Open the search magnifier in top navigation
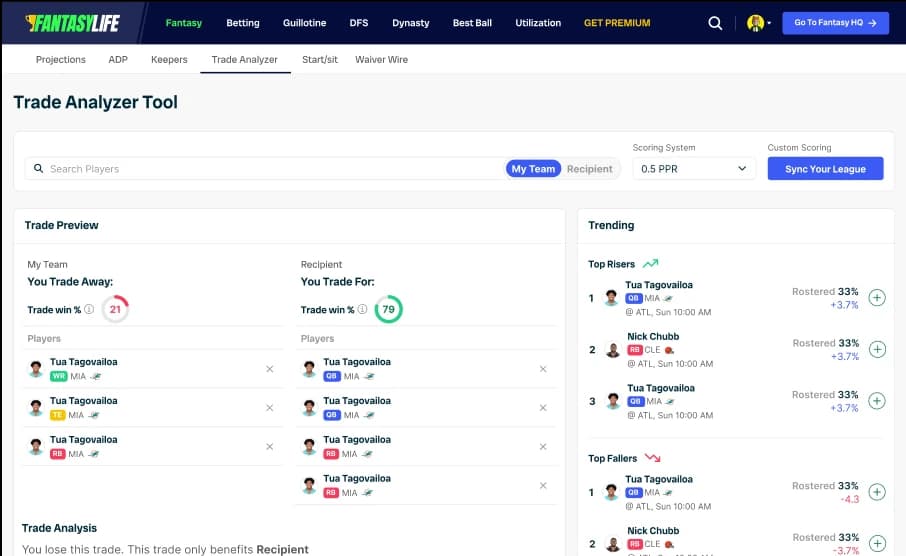This screenshot has height=556, width=906. click(715, 23)
